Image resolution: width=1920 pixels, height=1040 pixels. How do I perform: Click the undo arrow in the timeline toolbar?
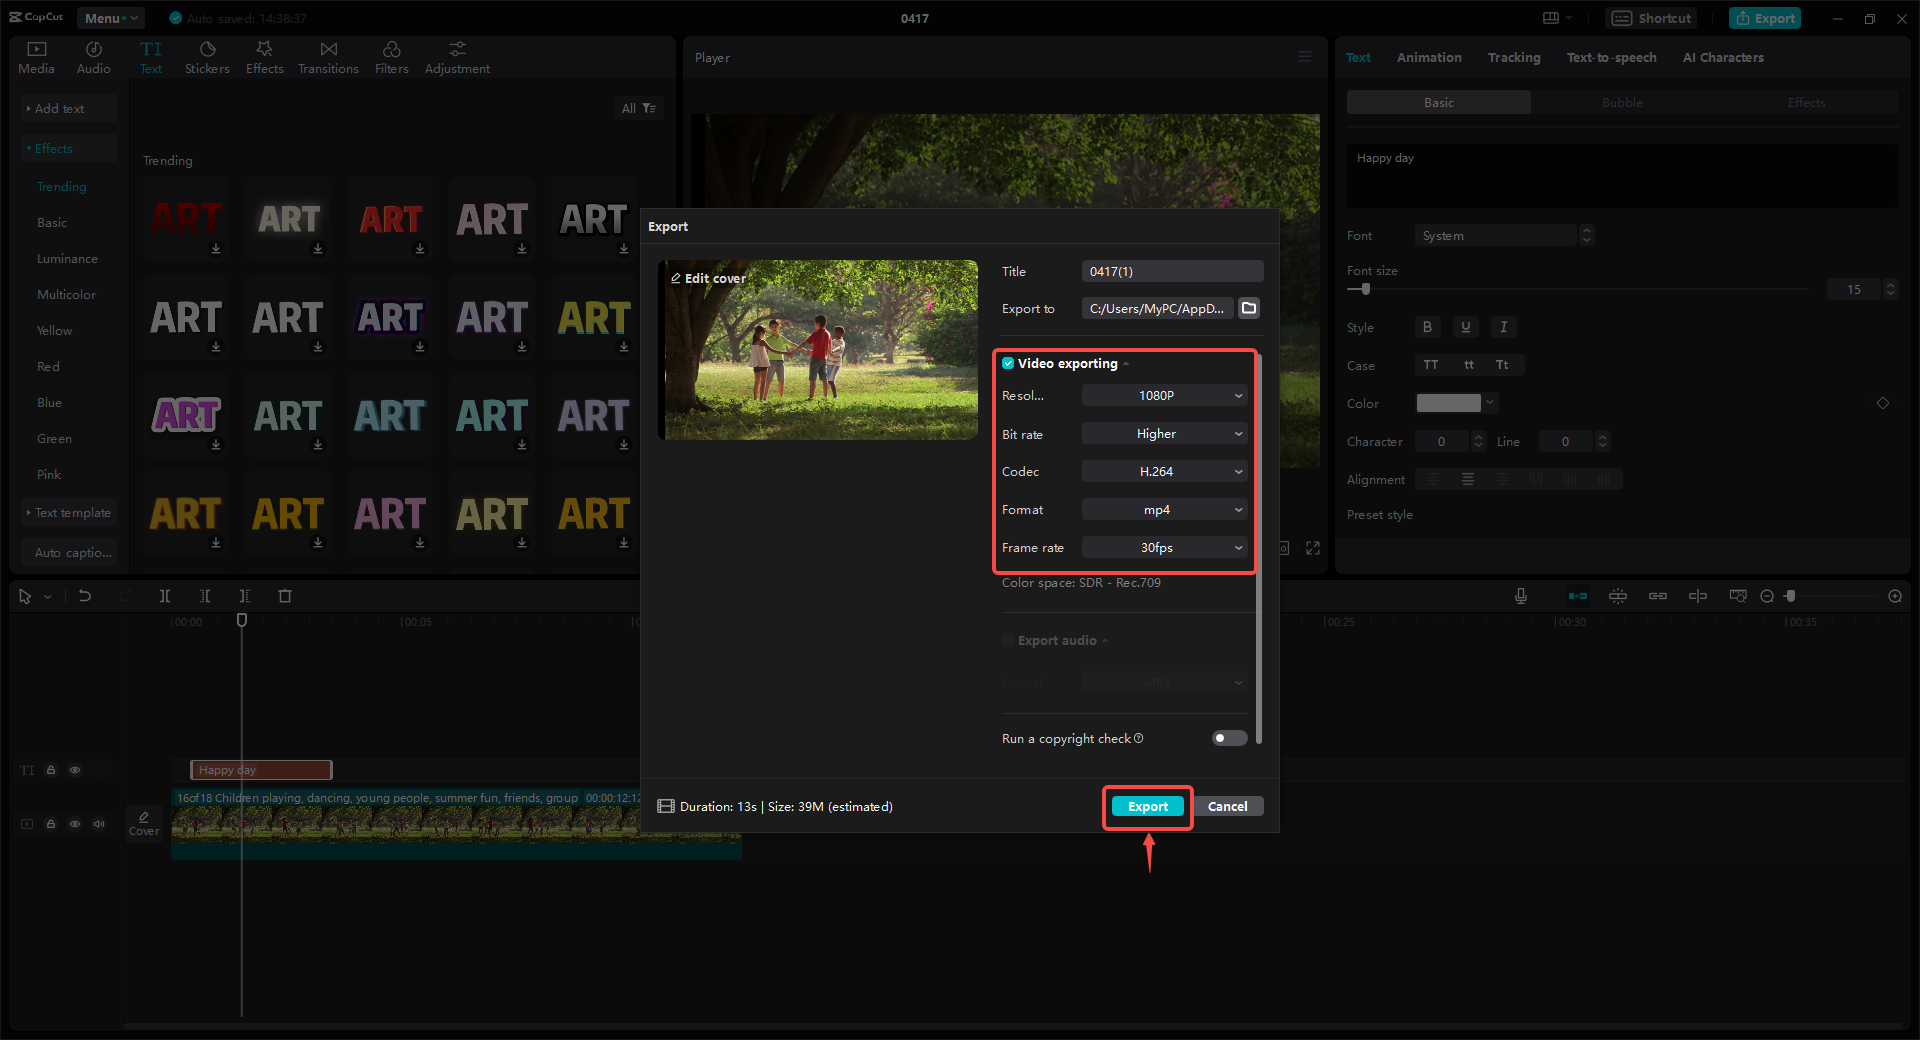click(85, 595)
